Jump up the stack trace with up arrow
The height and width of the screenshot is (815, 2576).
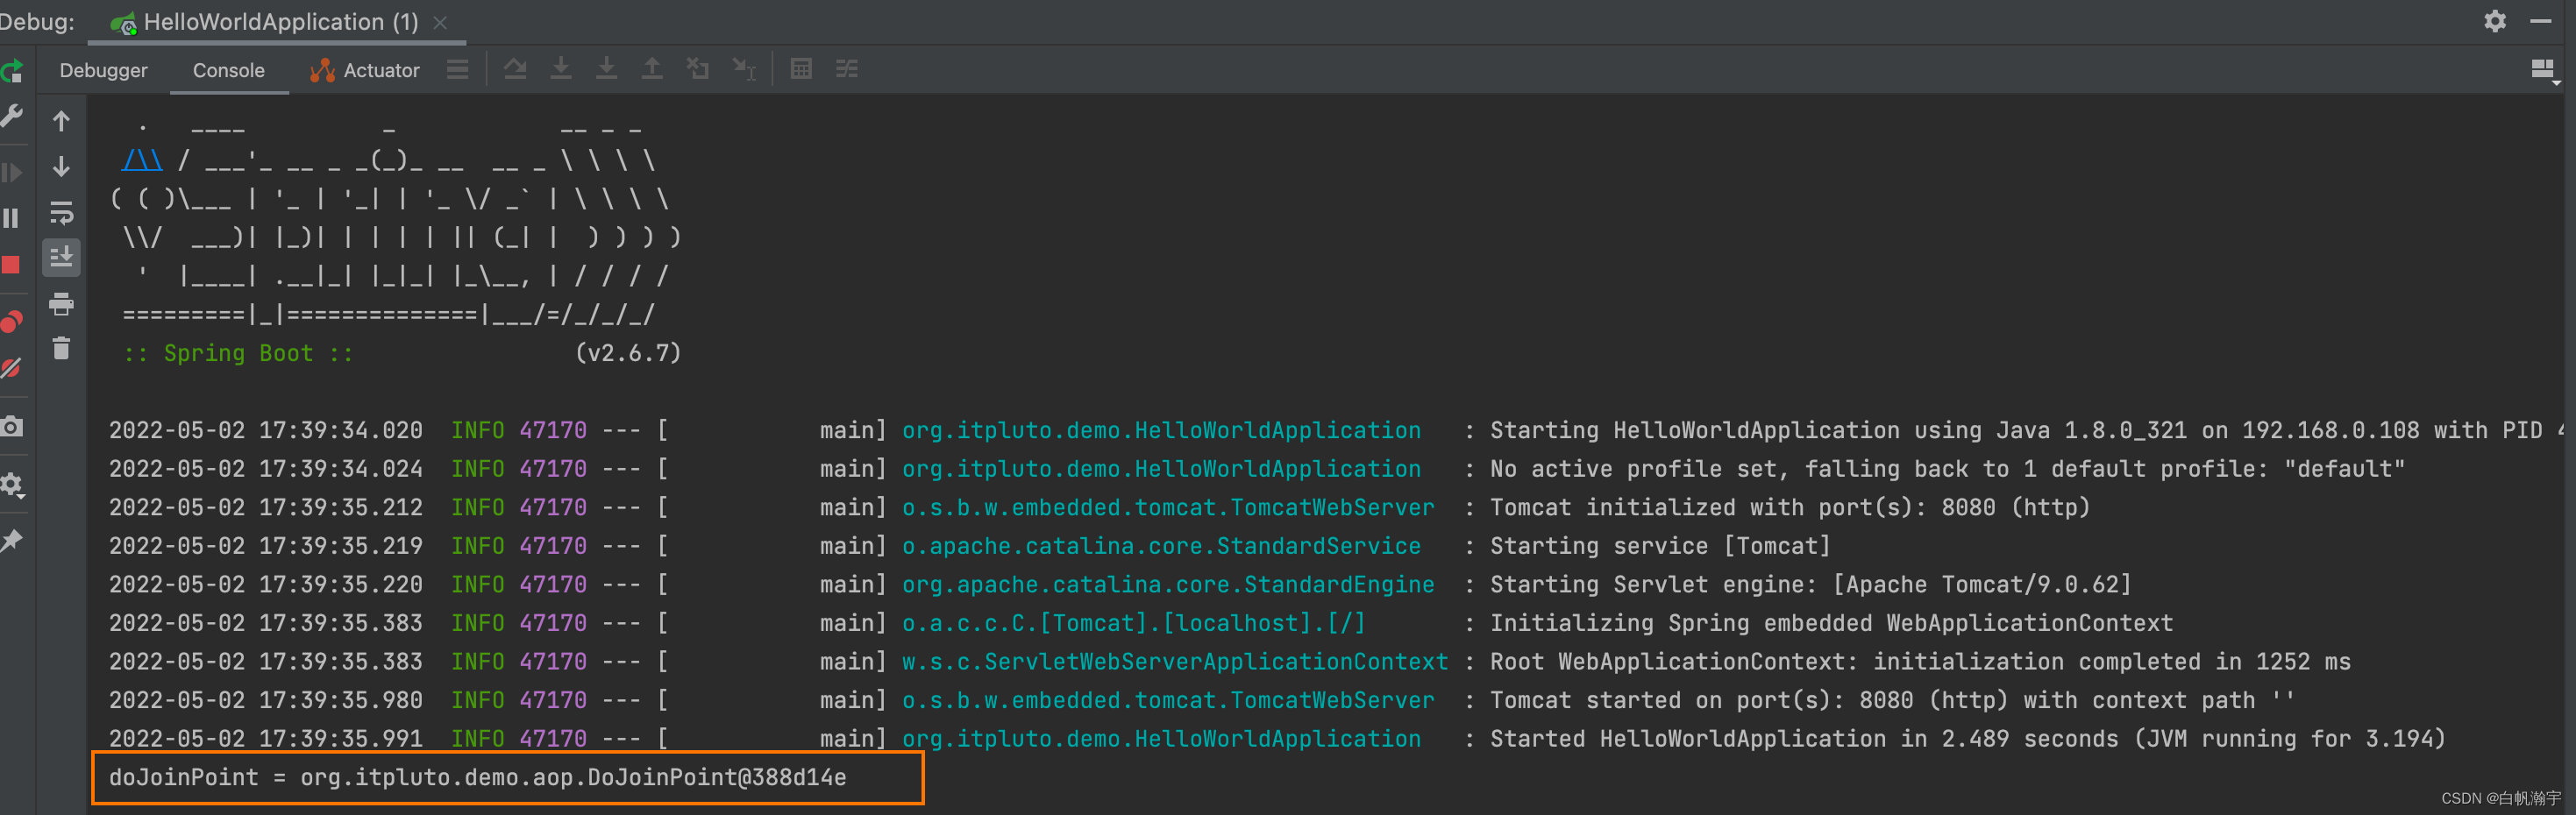pos(61,121)
